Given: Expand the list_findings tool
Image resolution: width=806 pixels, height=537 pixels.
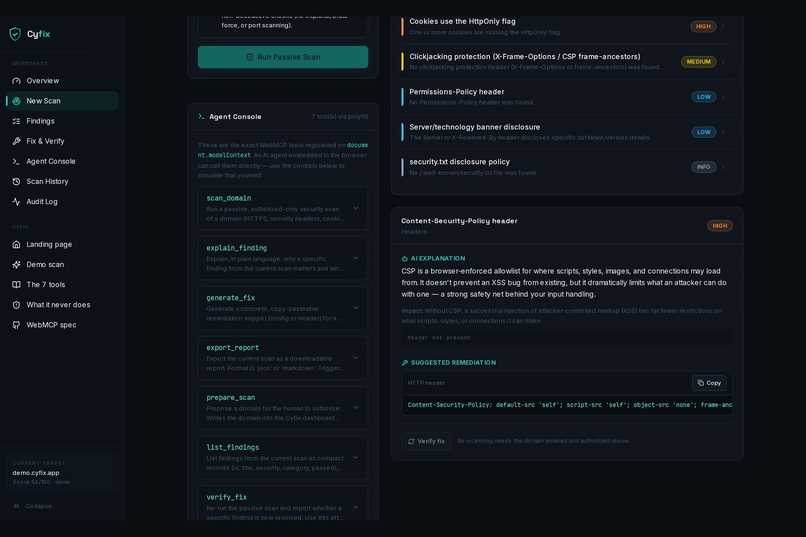Looking at the screenshot, I should pos(283,457).
